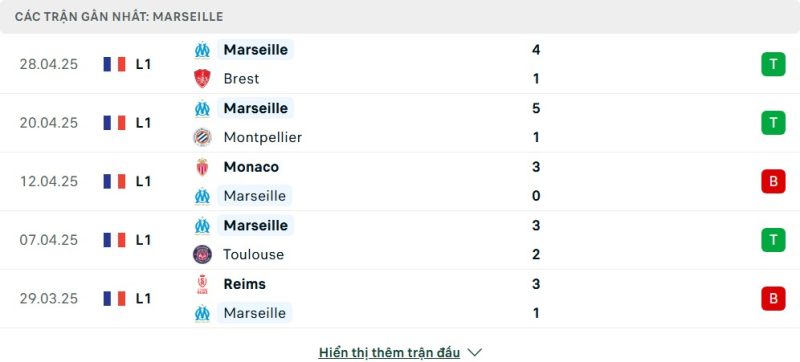This screenshot has width=800, height=362.
Task: Click French flag for the 29.03.25 match
Action: (x=114, y=298)
